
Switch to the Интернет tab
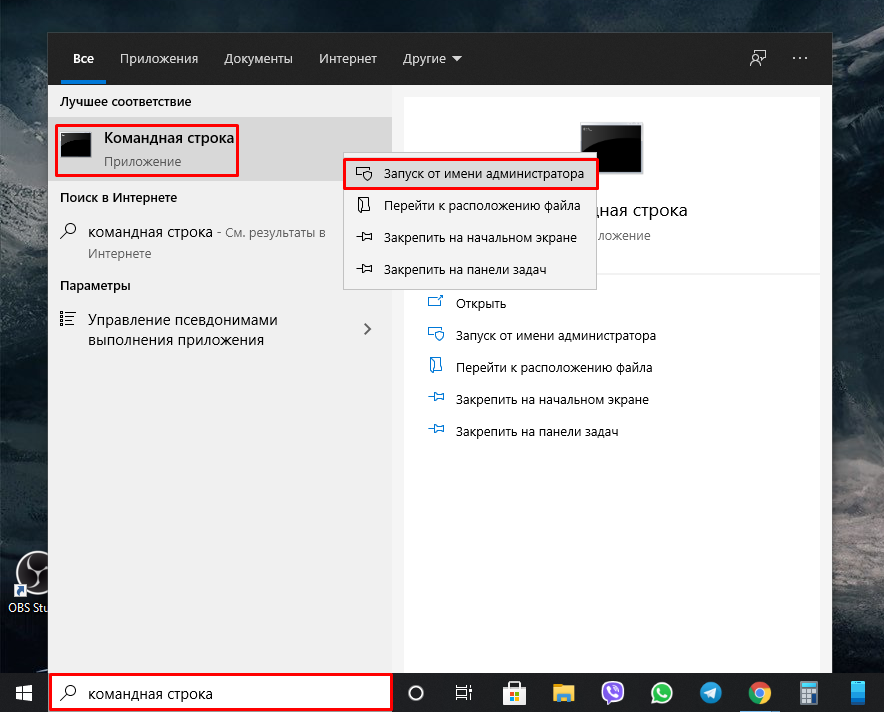point(347,59)
